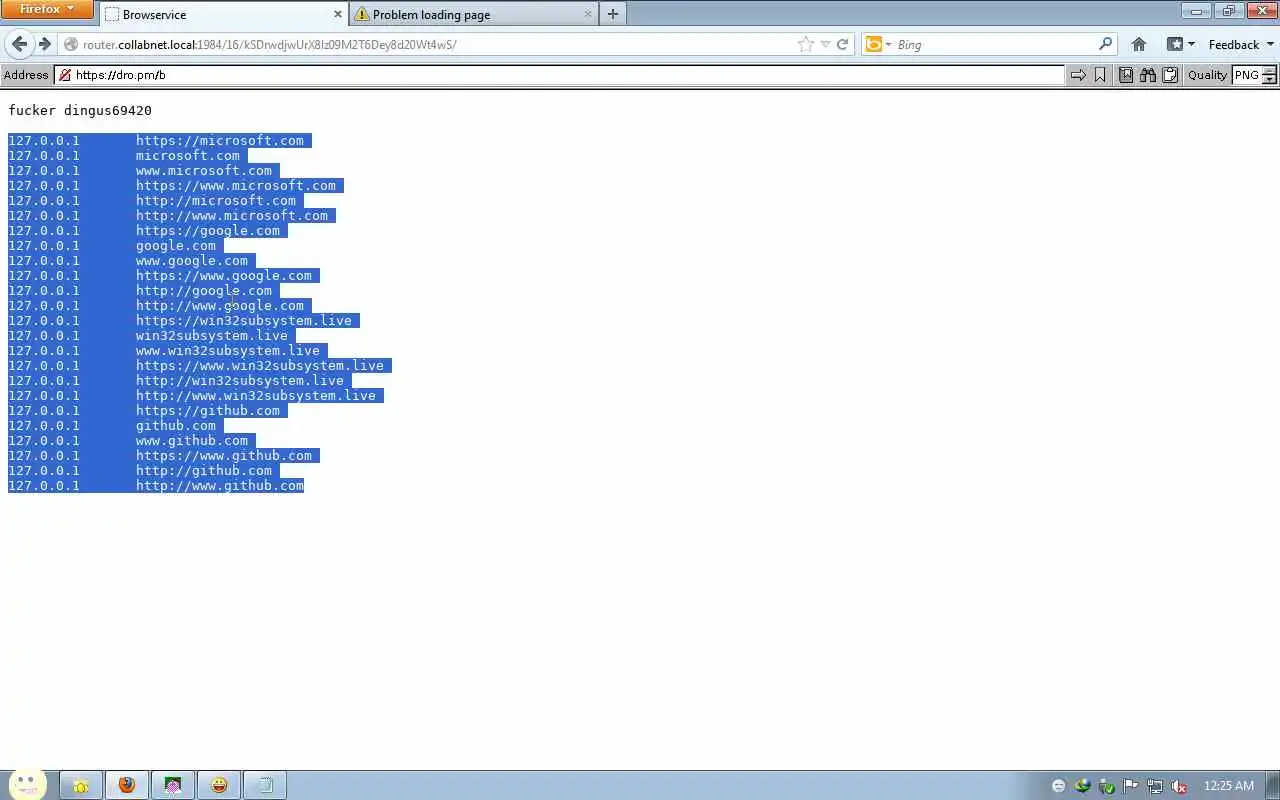Reload the page with the refresh icon
The width and height of the screenshot is (1280, 800).
point(842,44)
